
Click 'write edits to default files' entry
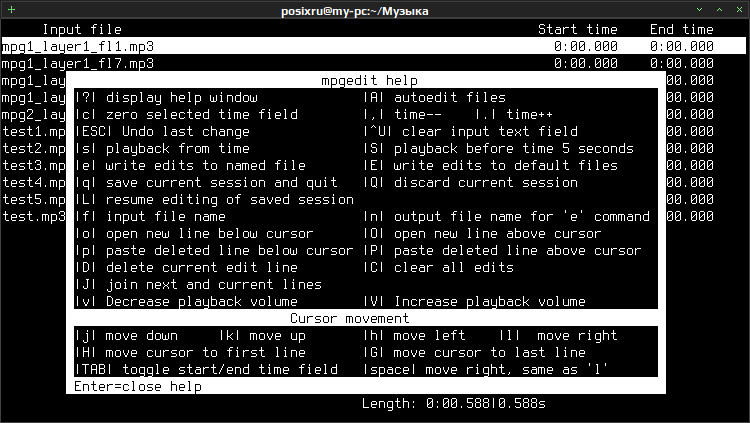[490, 166]
